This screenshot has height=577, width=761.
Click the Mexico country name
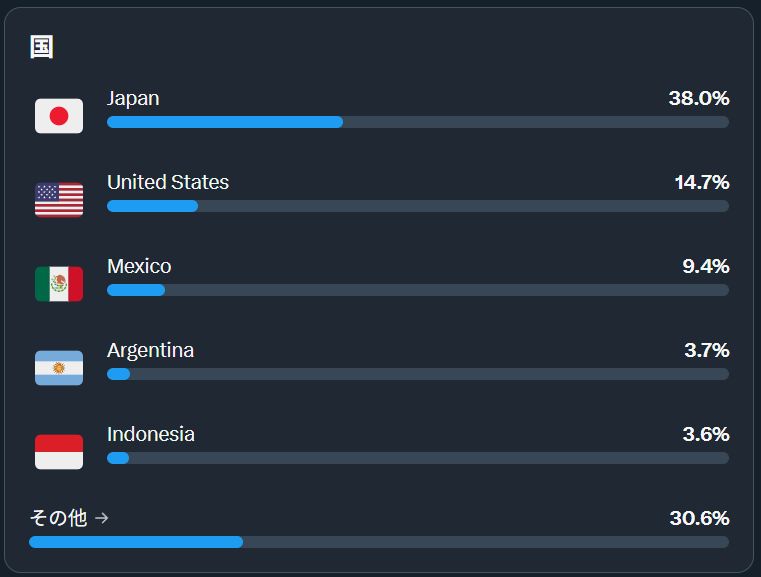[139, 266]
